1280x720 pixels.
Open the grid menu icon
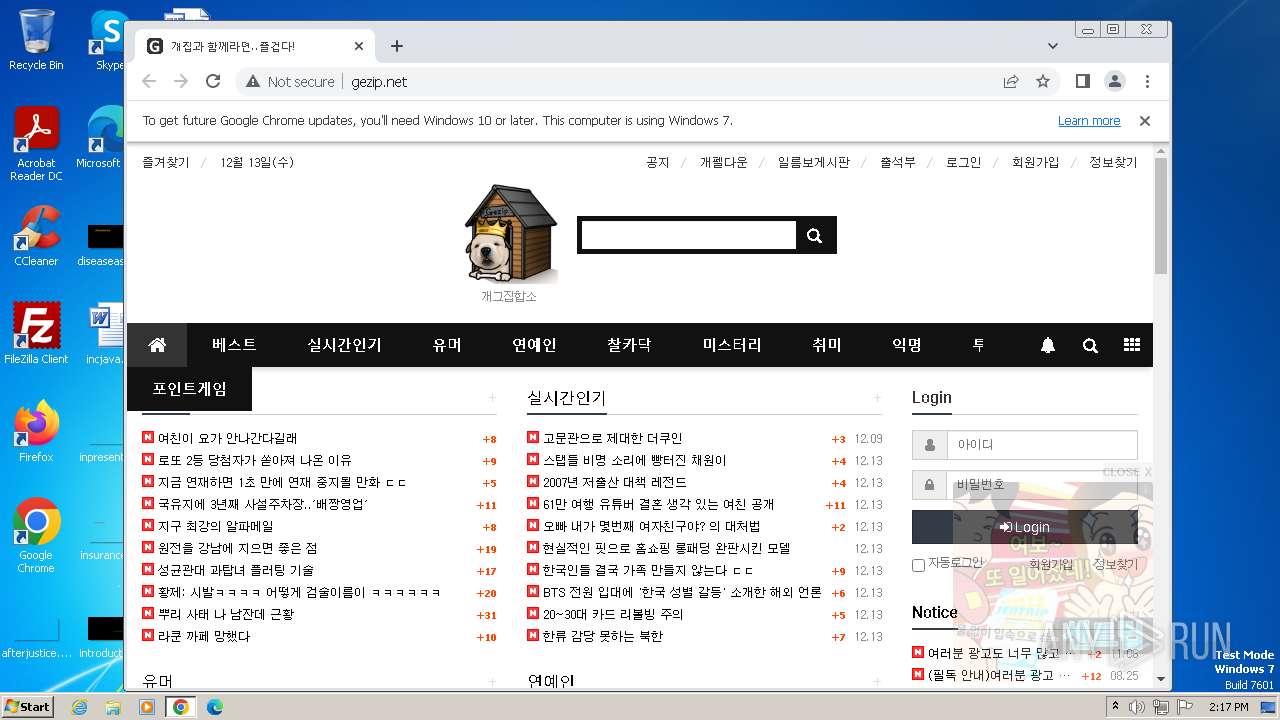click(x=1132, y=345)
